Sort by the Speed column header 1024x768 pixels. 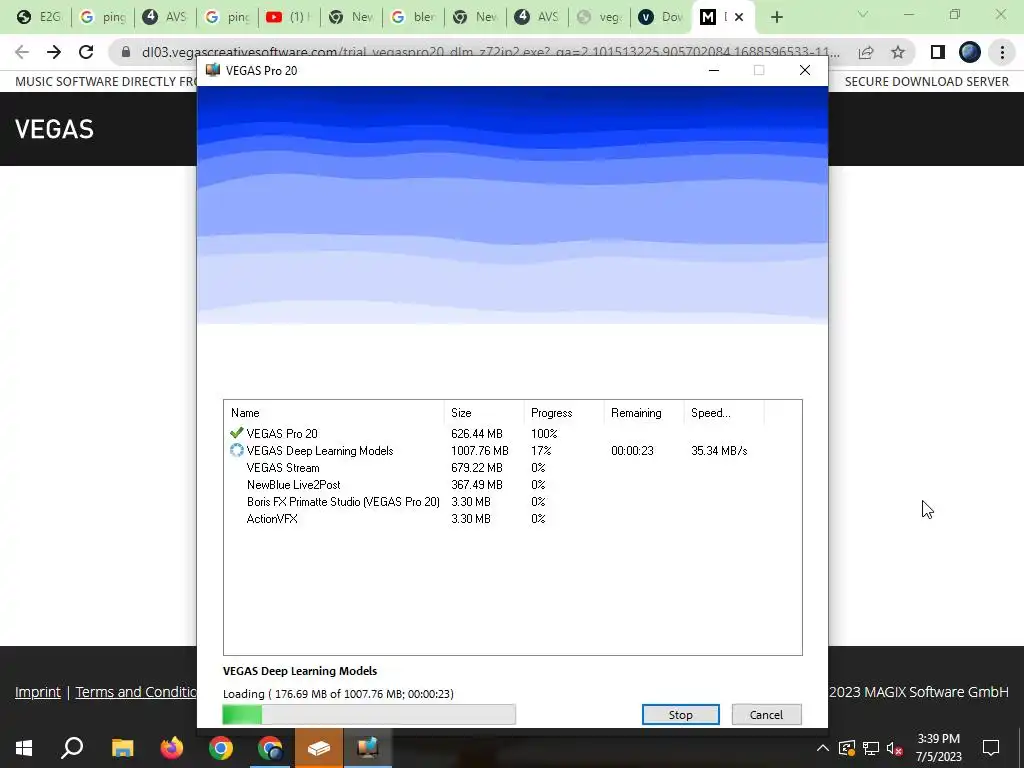point(724,413)
